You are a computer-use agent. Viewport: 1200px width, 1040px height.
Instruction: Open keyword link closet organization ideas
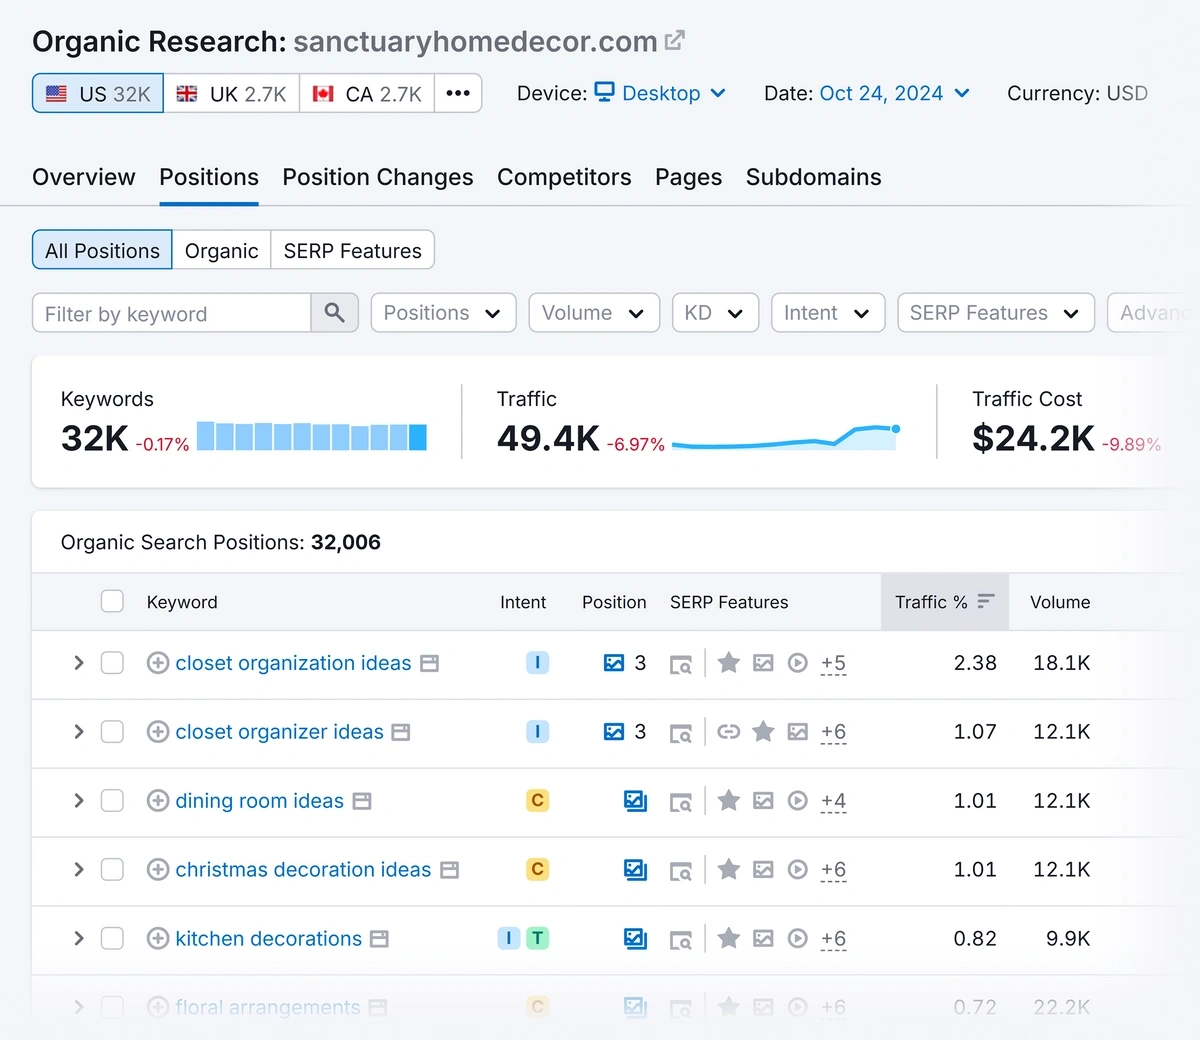click(x=293, y=663)
